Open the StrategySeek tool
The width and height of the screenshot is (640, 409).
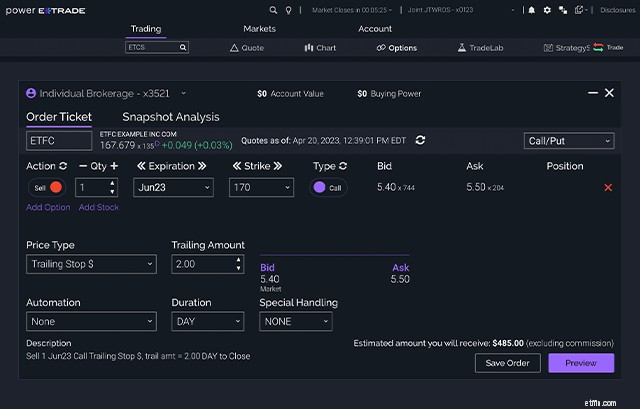tap(567, 48)
